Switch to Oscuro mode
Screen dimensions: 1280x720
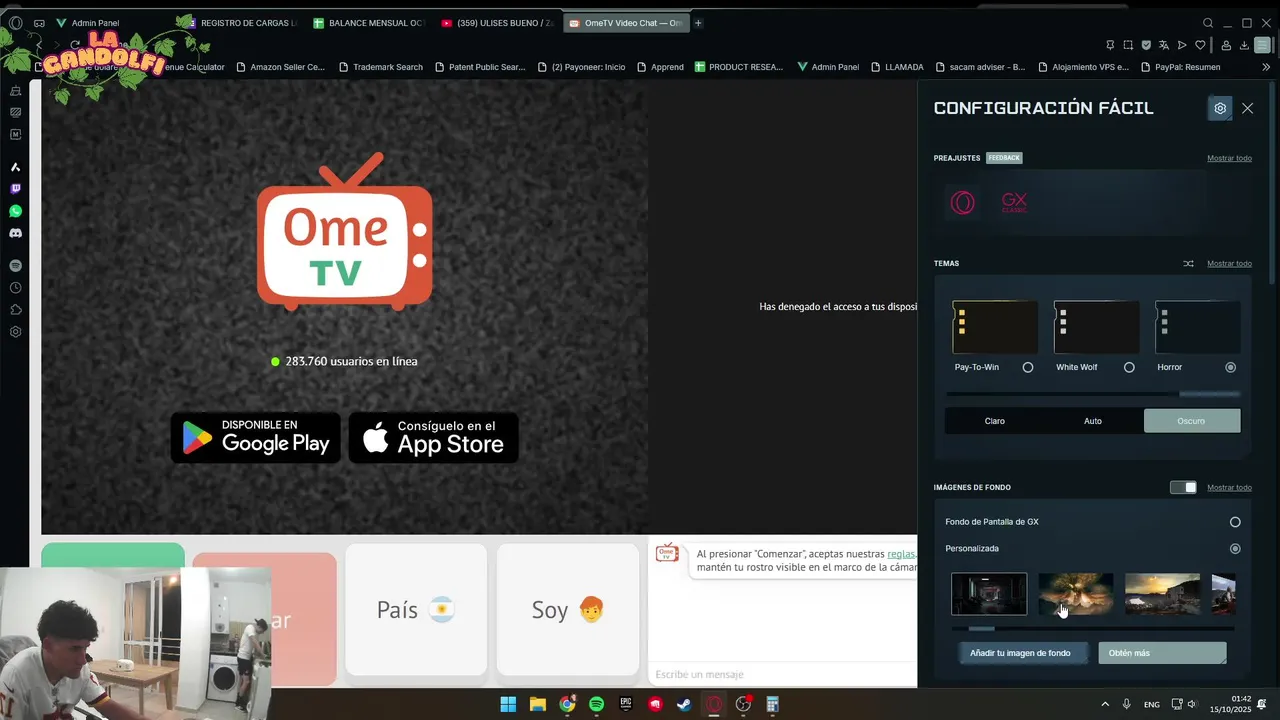tap(1192, 421)
